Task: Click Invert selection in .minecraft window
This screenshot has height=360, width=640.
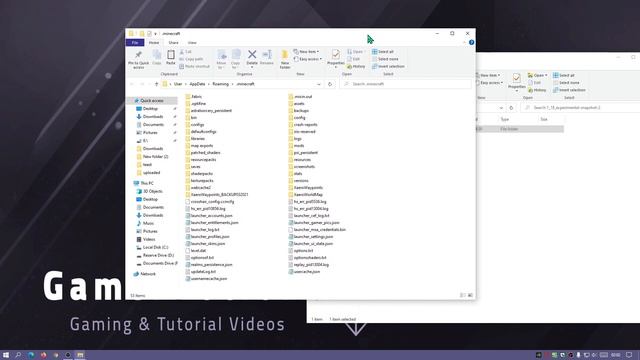Action: click(x=388, y=67)
